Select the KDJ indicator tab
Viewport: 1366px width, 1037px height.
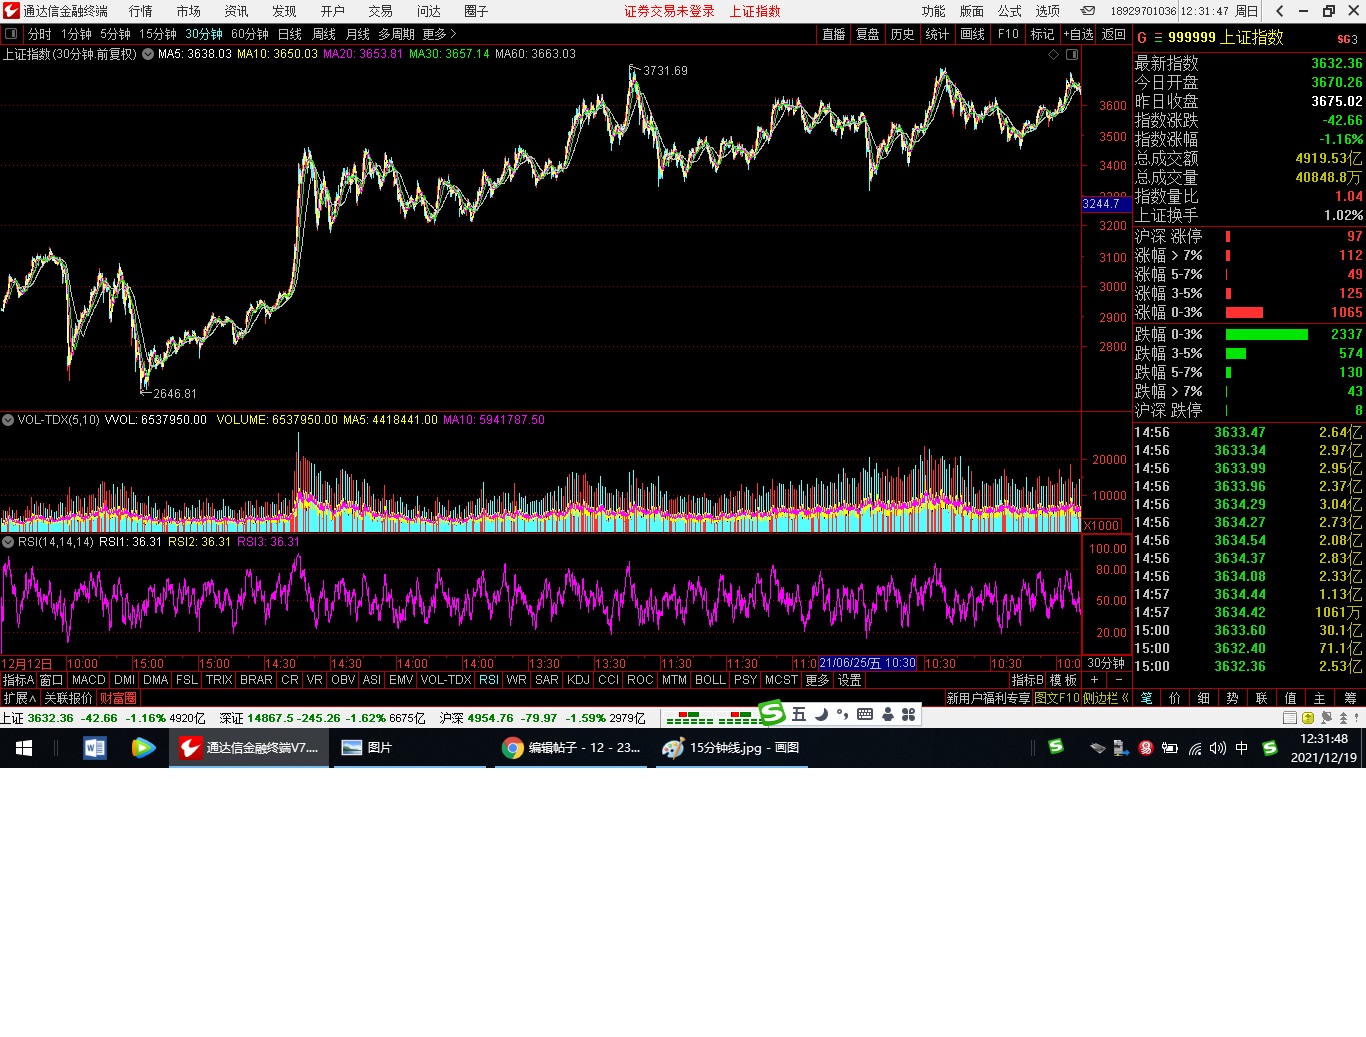(579, 680)
